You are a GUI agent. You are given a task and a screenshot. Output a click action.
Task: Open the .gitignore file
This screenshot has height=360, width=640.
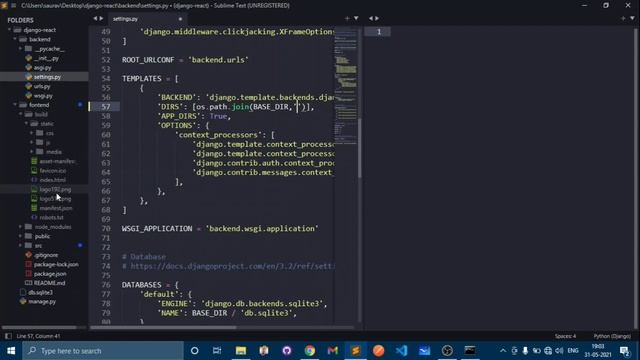pyautogui.click(x=46, y=255)
